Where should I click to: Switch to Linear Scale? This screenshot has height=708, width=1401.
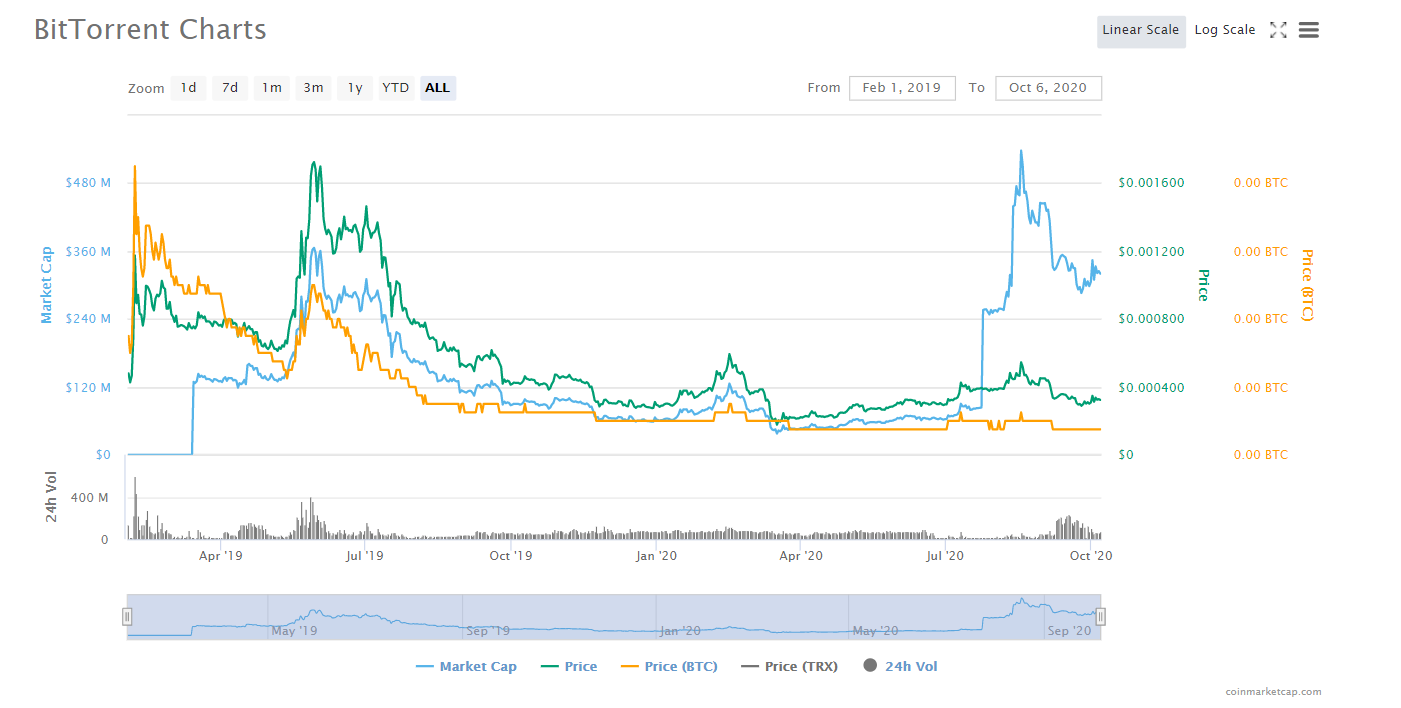click(x=1141, y=30)
